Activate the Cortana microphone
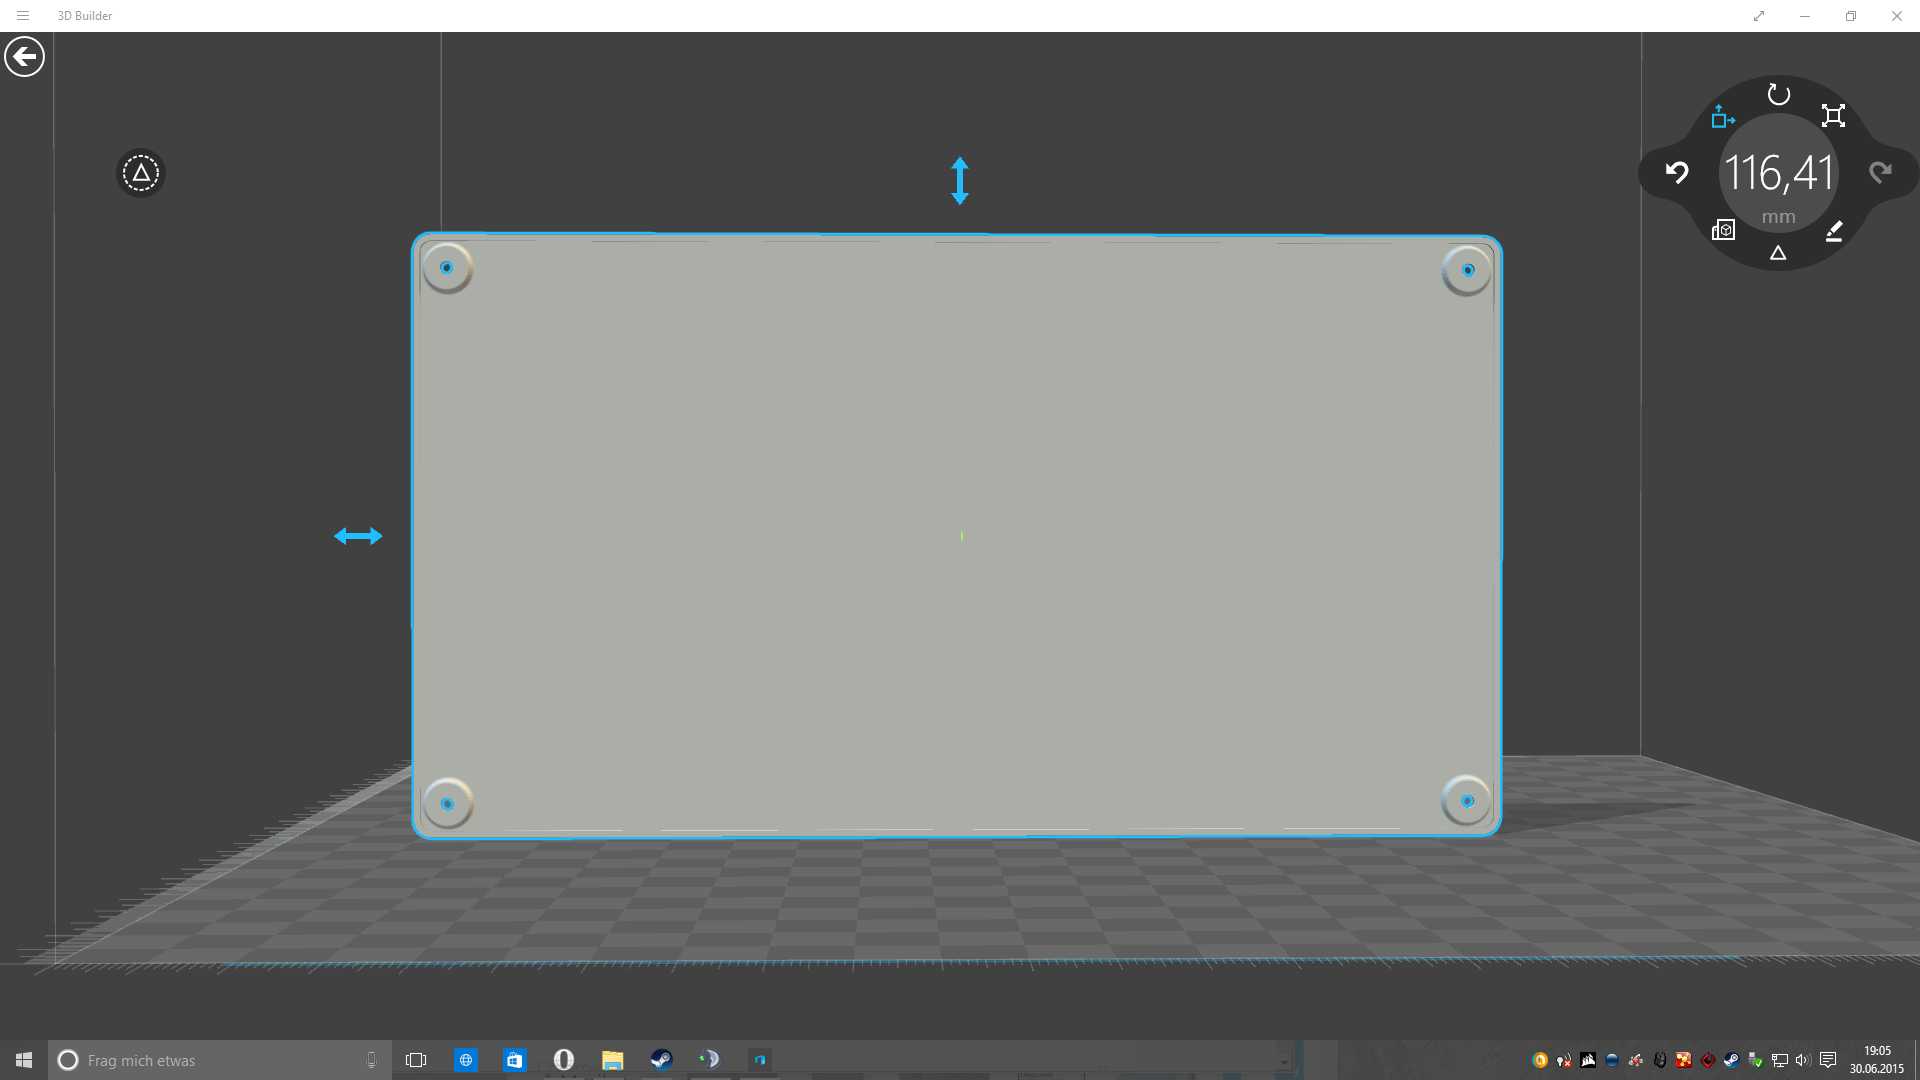 point(371,1060)
